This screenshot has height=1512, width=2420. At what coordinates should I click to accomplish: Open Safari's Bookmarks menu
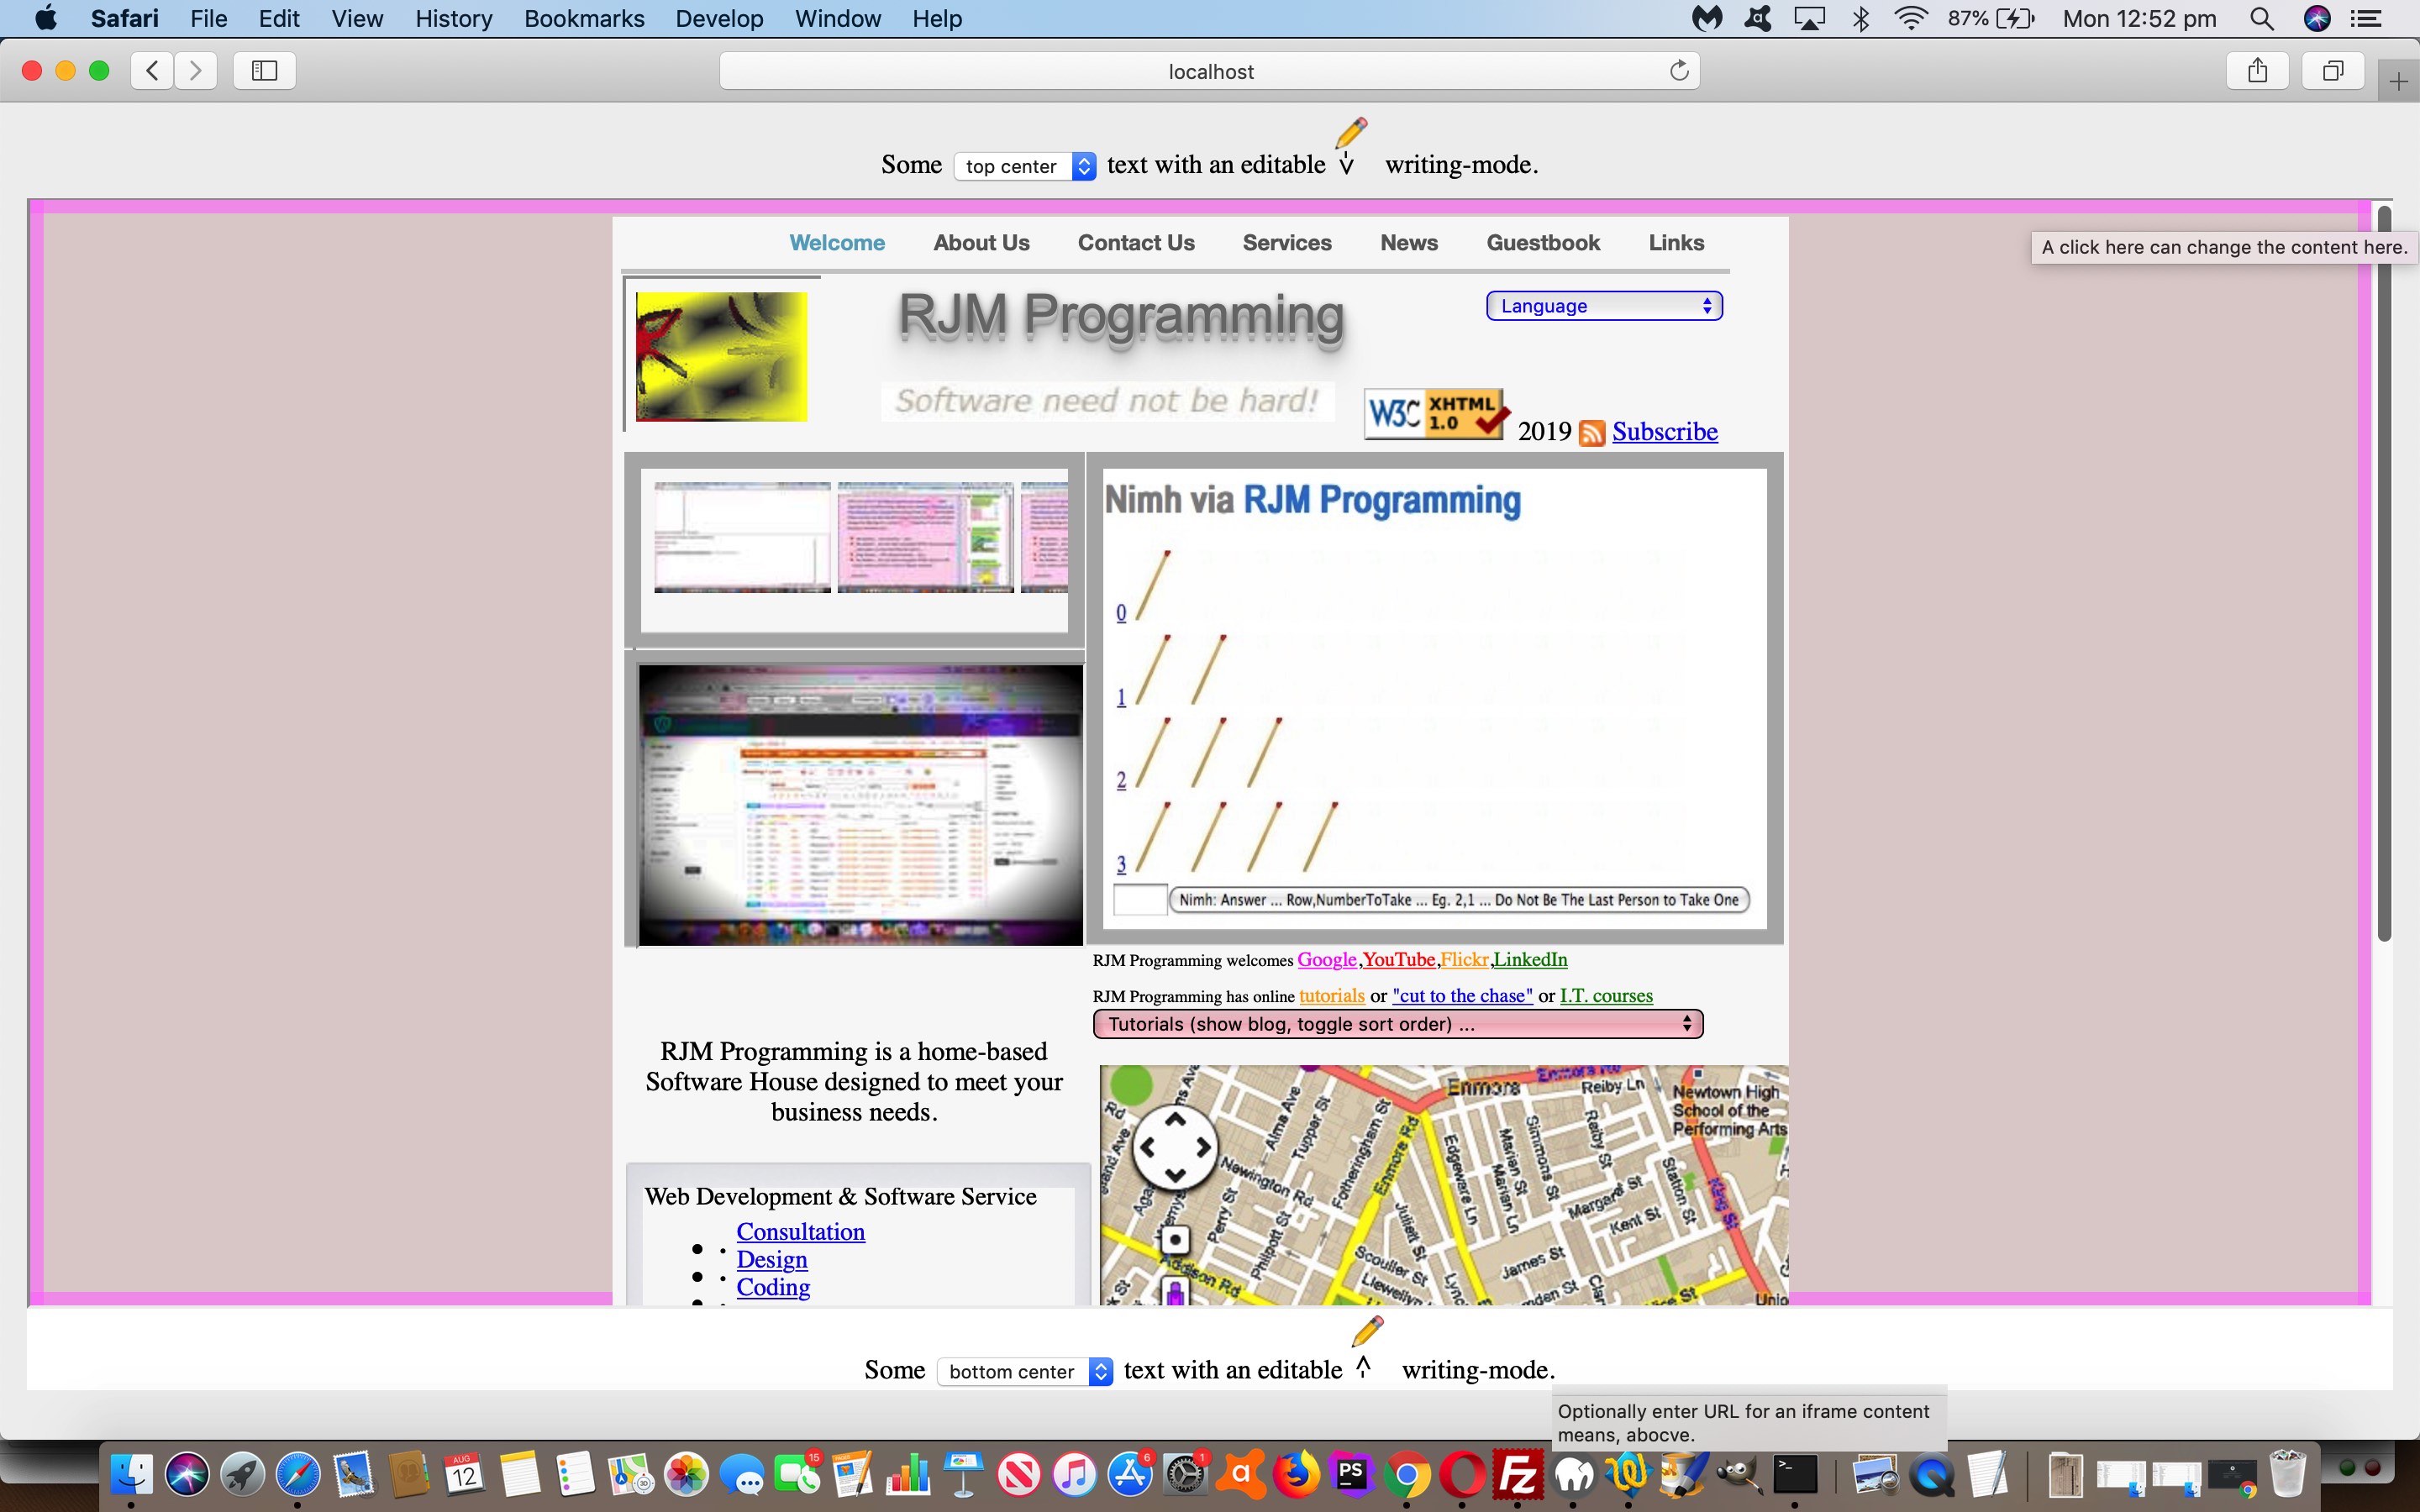pos(584,18)
